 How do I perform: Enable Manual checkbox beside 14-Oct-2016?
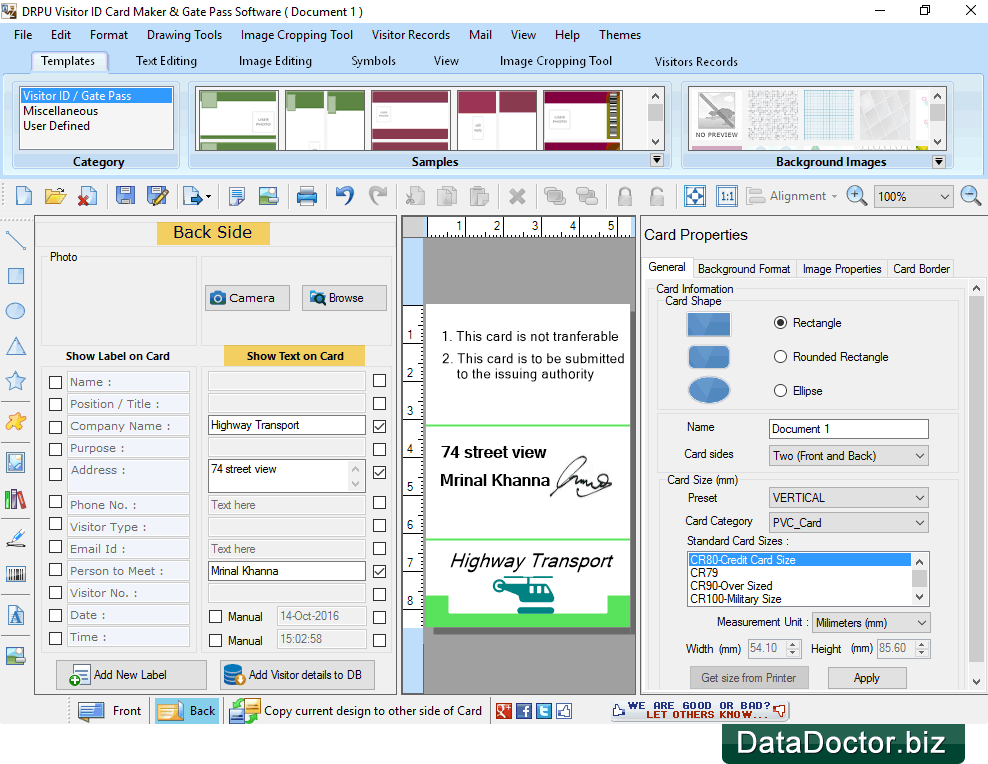pyautogui.click(x=215, y=617)
